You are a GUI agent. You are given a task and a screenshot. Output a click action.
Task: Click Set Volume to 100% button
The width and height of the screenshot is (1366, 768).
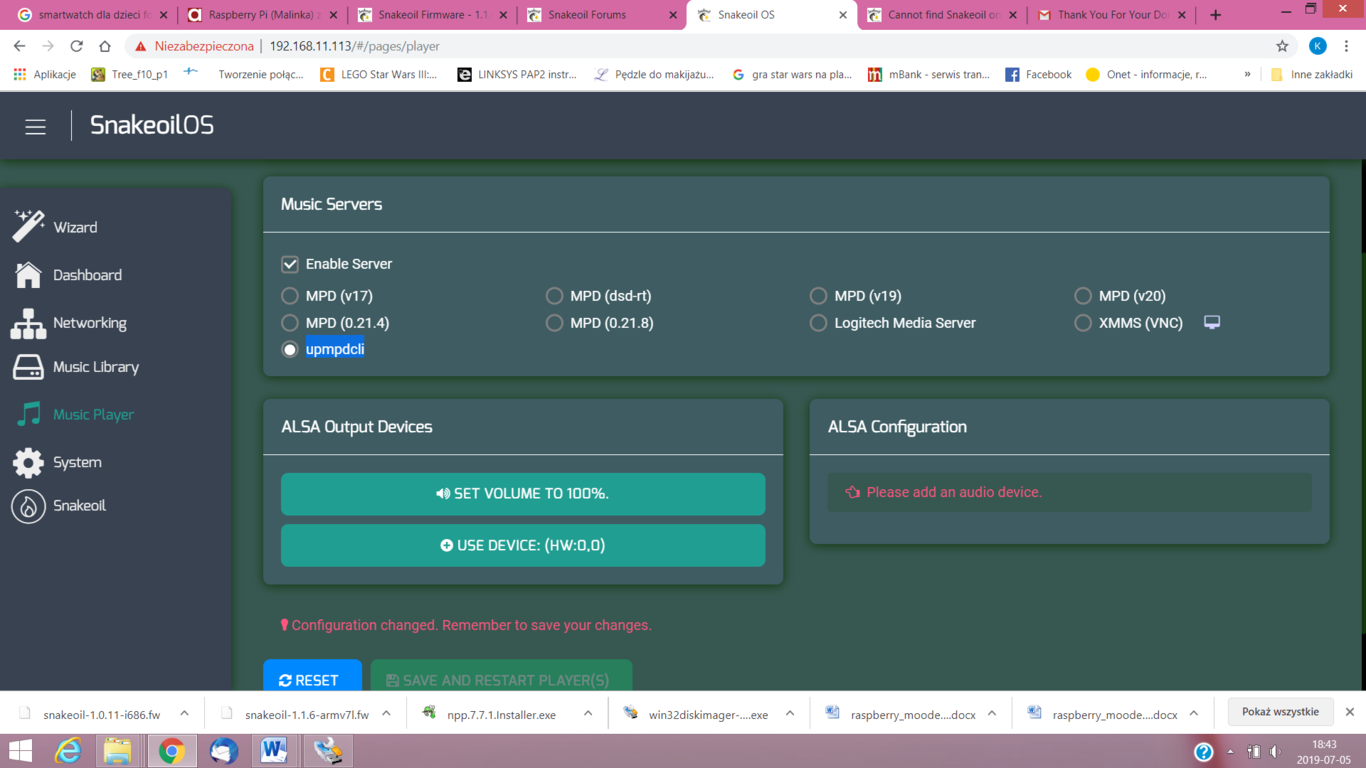(523, 494)
